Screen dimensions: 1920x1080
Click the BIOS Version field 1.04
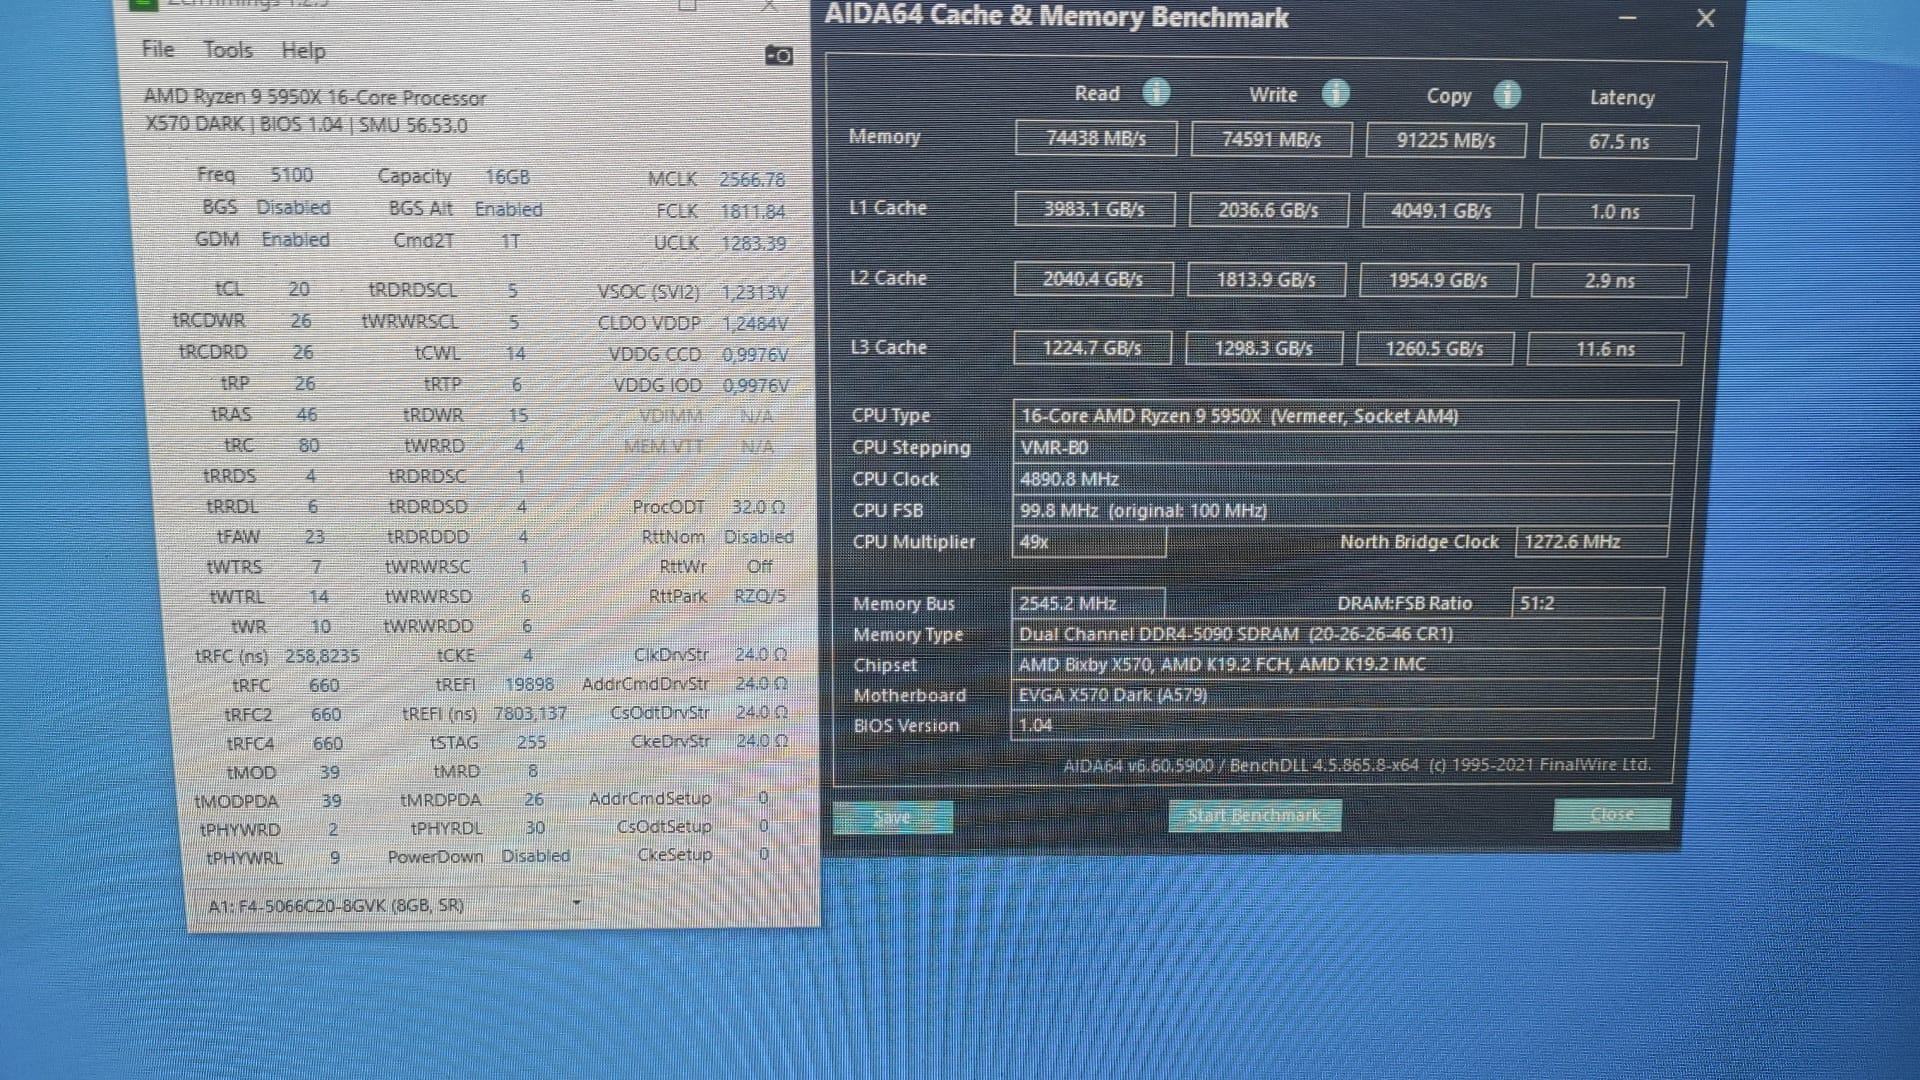click(x=1333, y=725)
